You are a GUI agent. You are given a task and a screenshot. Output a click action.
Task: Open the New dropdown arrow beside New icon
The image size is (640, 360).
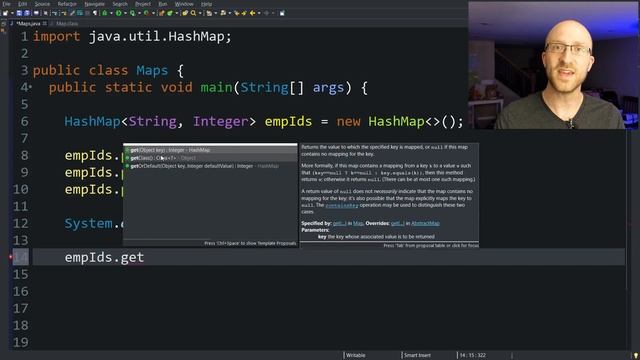pos(12,13)
